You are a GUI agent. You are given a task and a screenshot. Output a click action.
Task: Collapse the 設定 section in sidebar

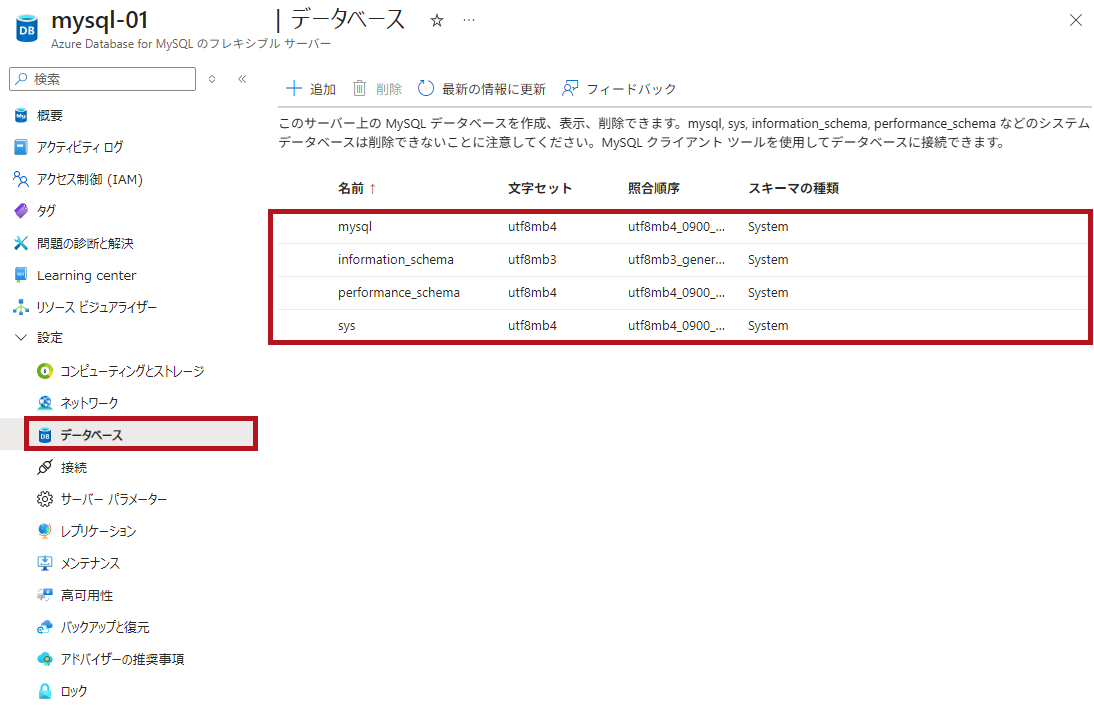(x=21, y=338)
